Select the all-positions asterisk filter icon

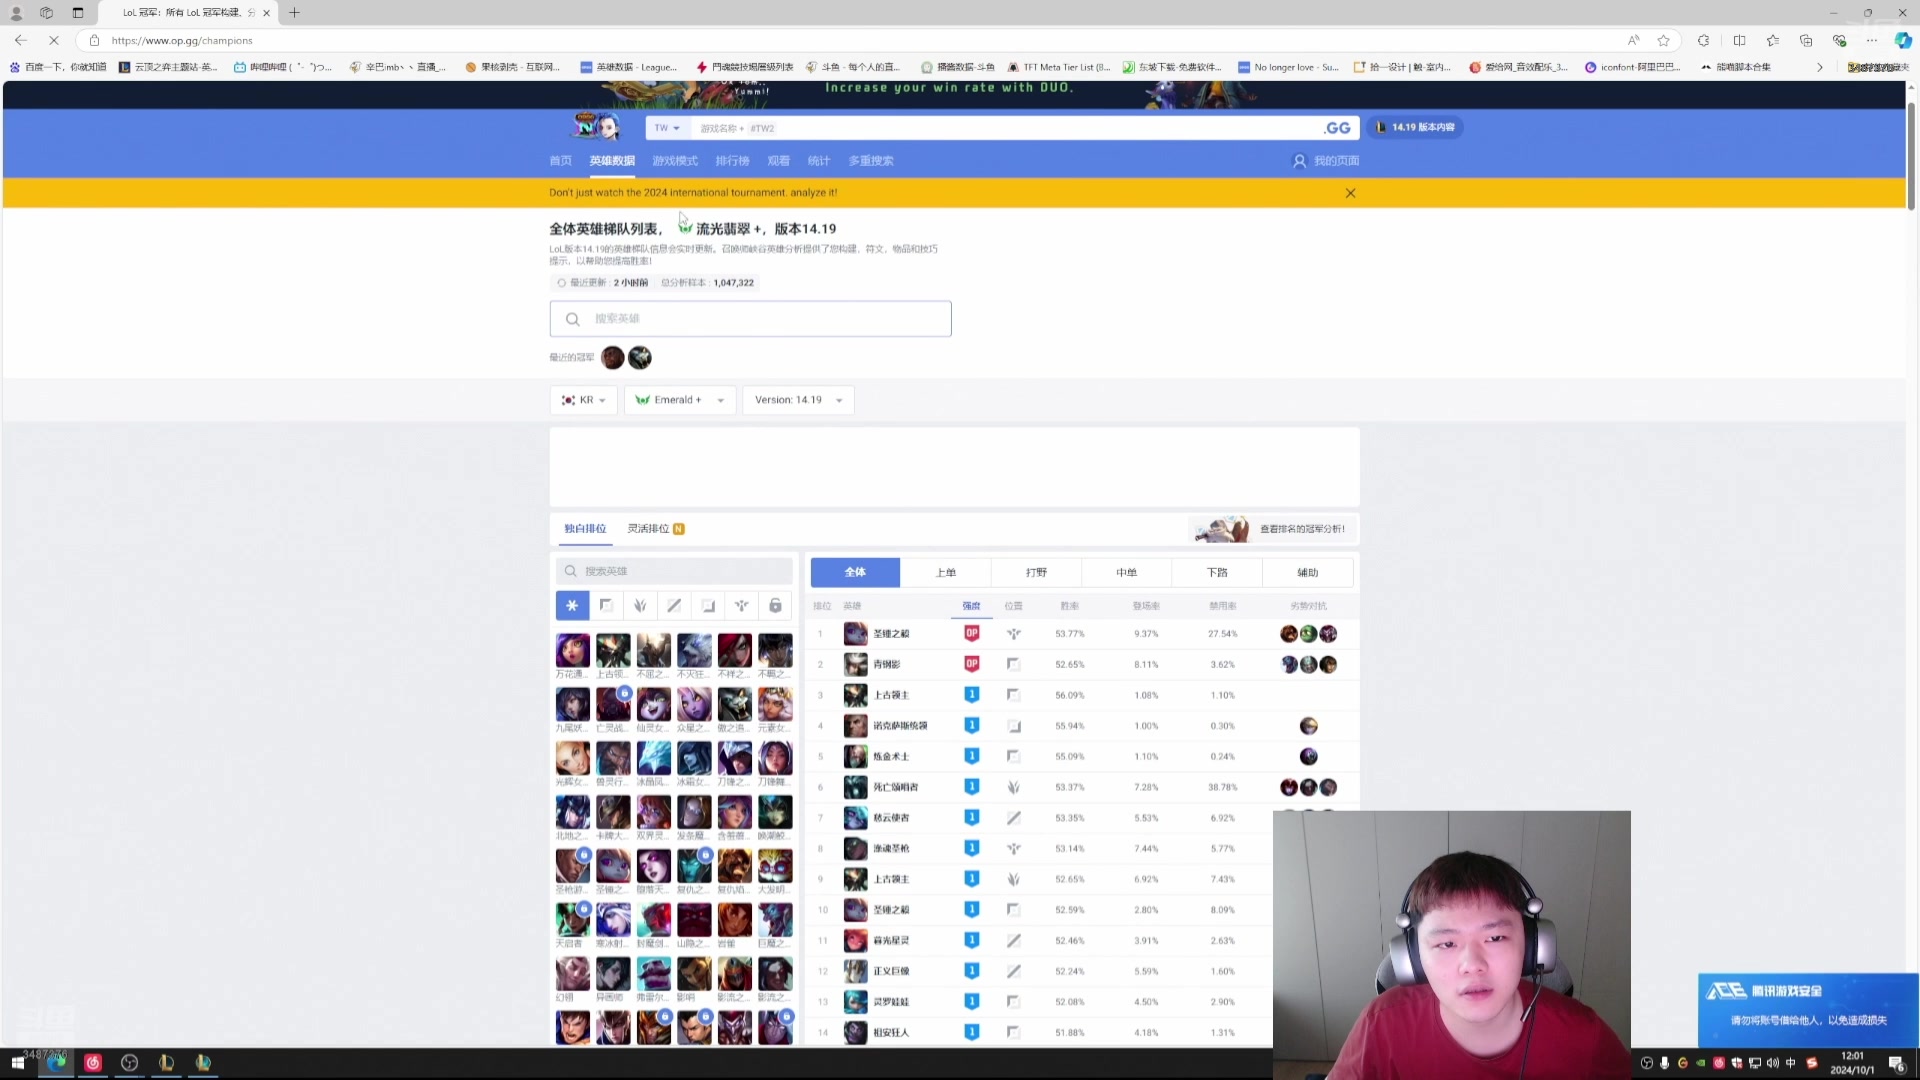(572, 605)
